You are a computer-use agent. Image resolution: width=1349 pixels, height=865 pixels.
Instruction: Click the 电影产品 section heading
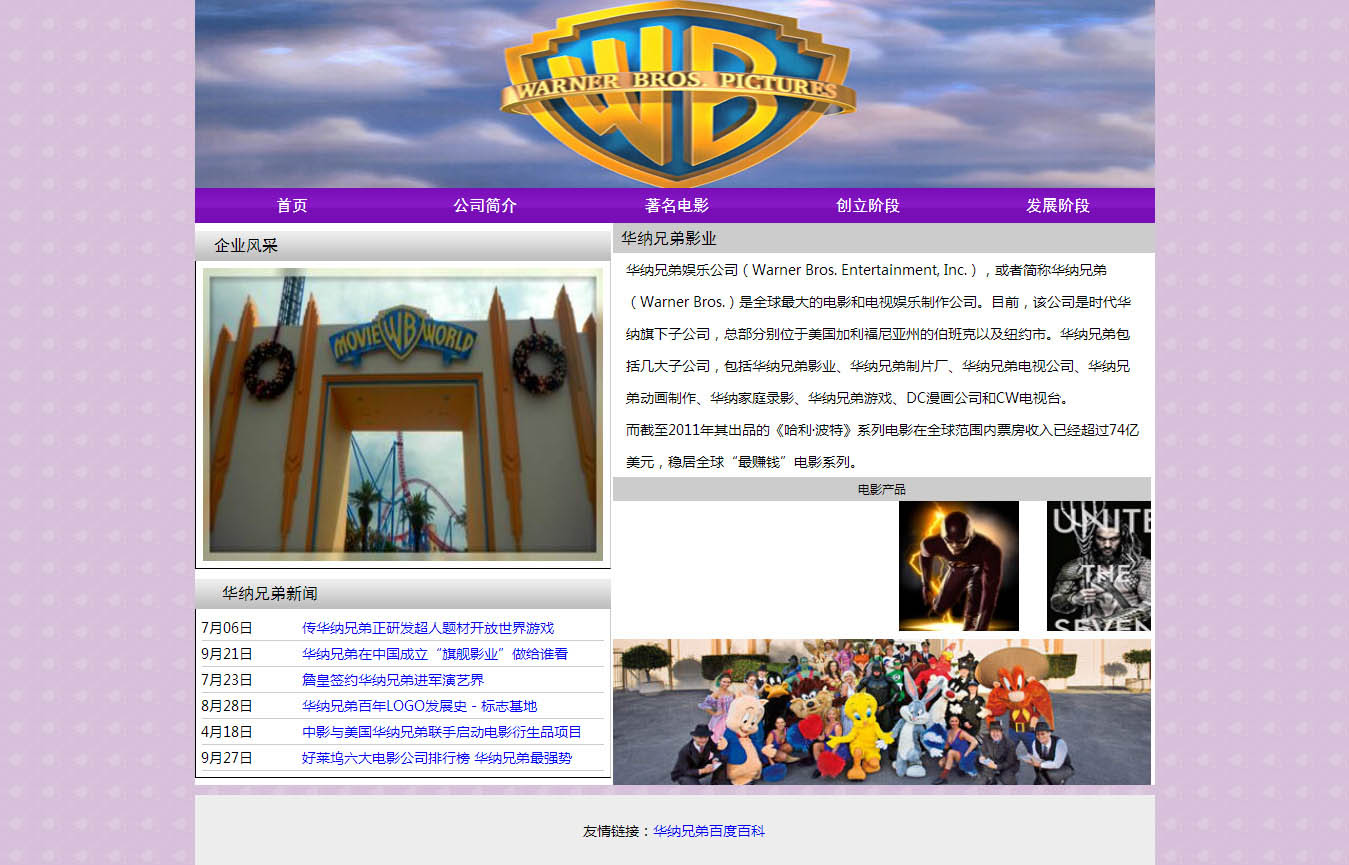click(882, 489)
